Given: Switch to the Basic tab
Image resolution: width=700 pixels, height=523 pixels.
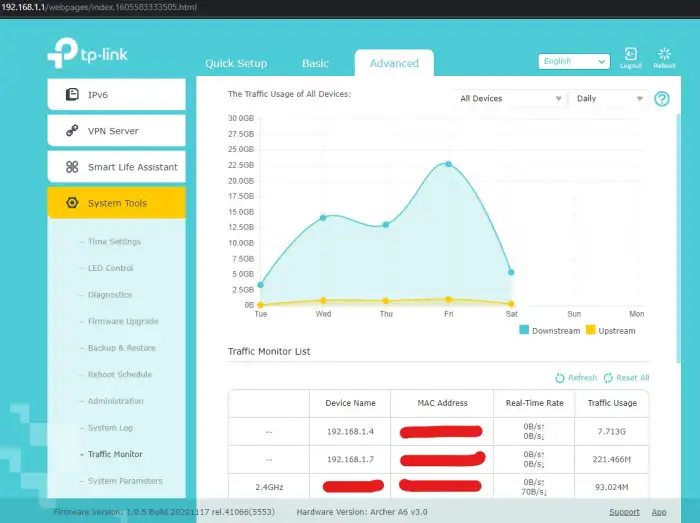Looking at the screenshot, I should pos(315,63).
